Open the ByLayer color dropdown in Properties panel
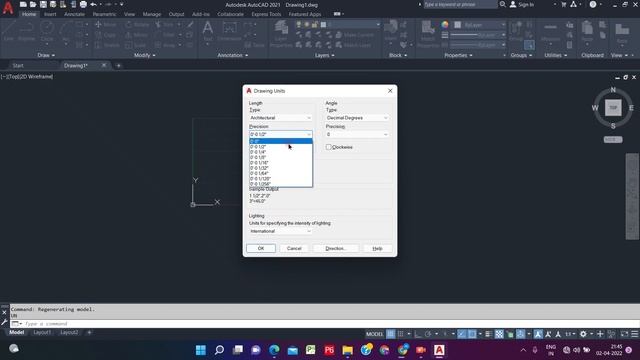This screenshot has height=360, width=640. pyautogui.click(x=480, y=25)
